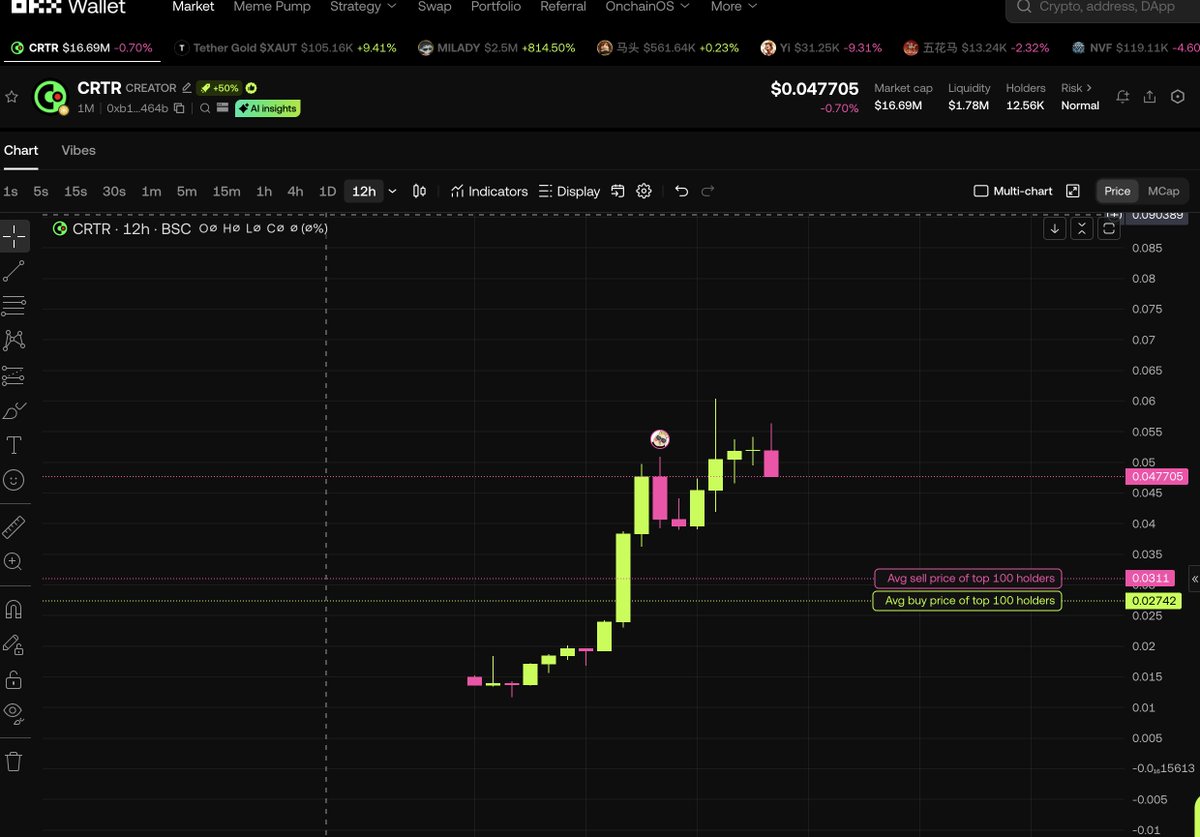Share the token using the share icon
The image size is (1200, 837).
pyautogui.click(x=1150, y=97)
